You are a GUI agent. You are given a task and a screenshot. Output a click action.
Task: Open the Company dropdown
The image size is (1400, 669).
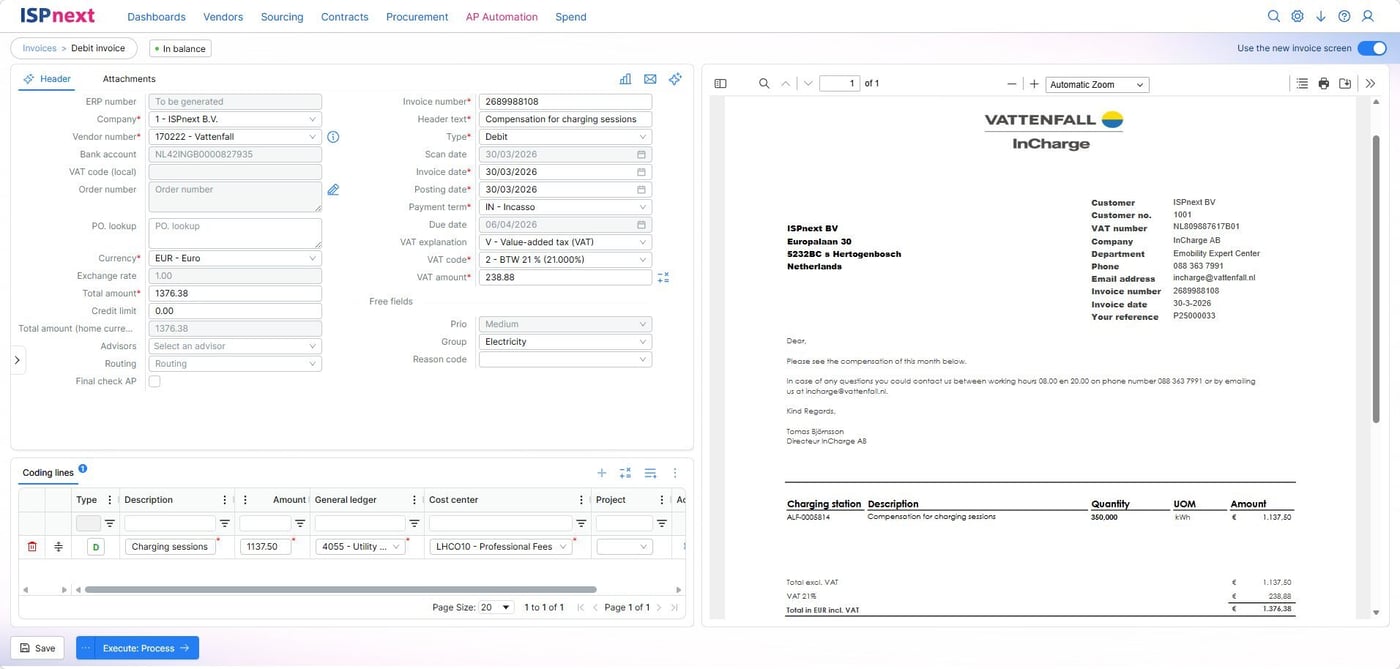pos(235,119)
